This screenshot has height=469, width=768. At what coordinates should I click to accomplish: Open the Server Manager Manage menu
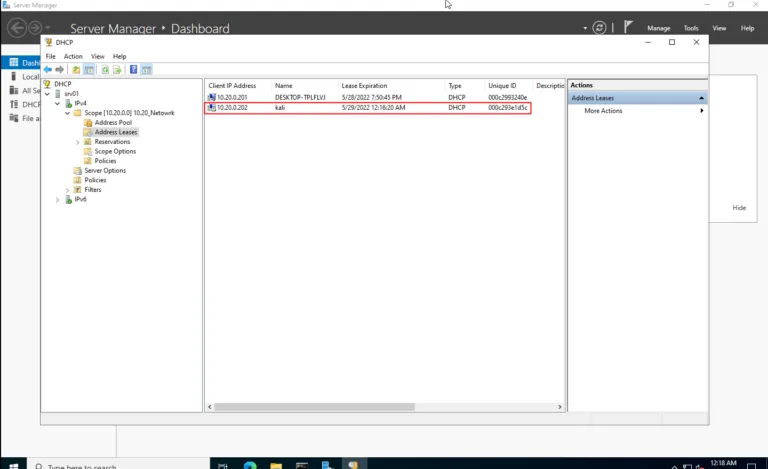[658, 28]
